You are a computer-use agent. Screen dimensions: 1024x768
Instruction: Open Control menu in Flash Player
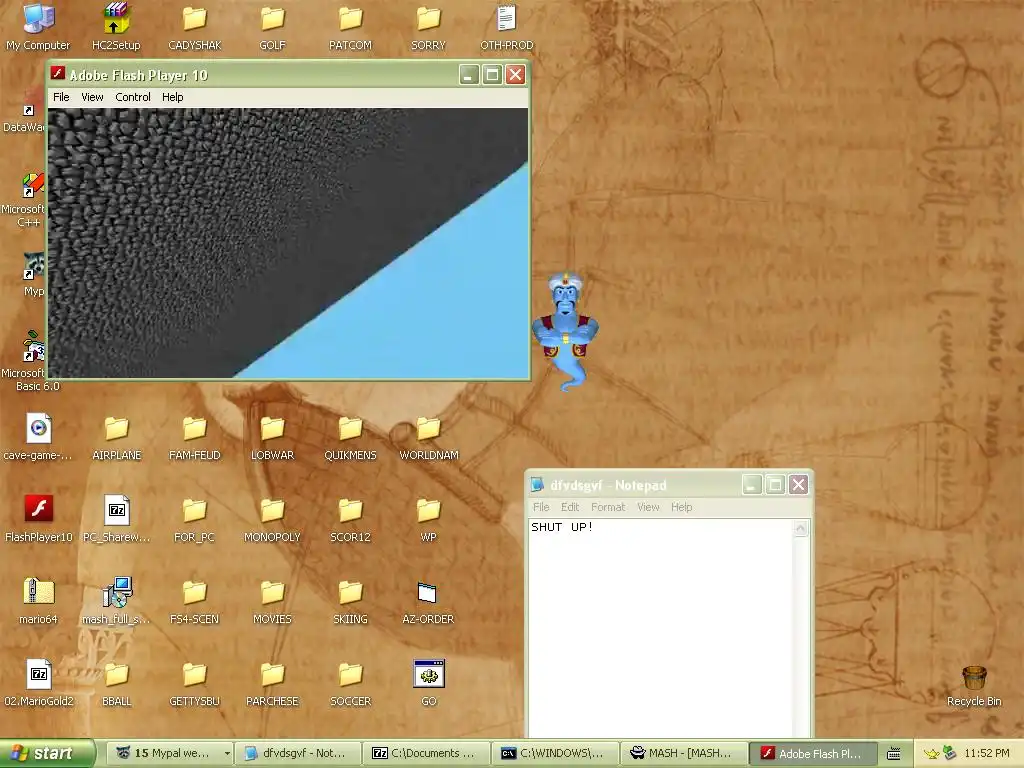[133, 97]
